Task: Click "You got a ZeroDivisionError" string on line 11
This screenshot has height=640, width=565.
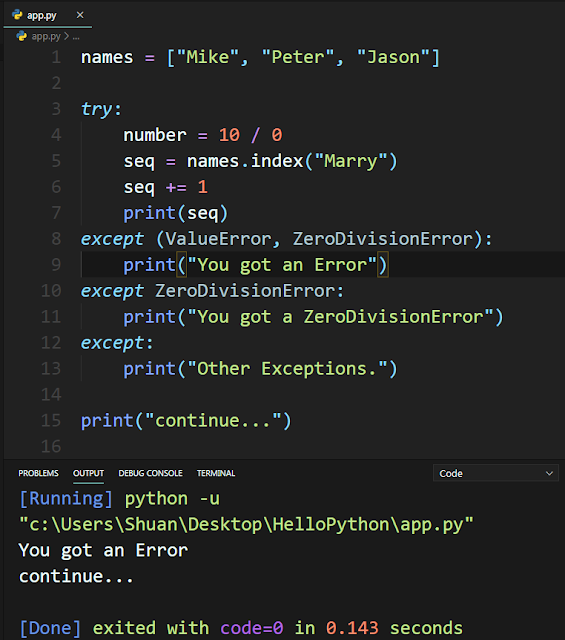Action: point(340,317)
